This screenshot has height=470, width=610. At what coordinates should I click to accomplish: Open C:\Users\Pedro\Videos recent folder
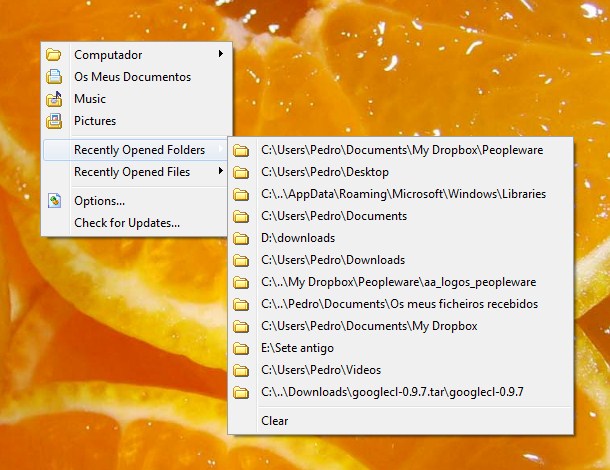click(400, 370)
